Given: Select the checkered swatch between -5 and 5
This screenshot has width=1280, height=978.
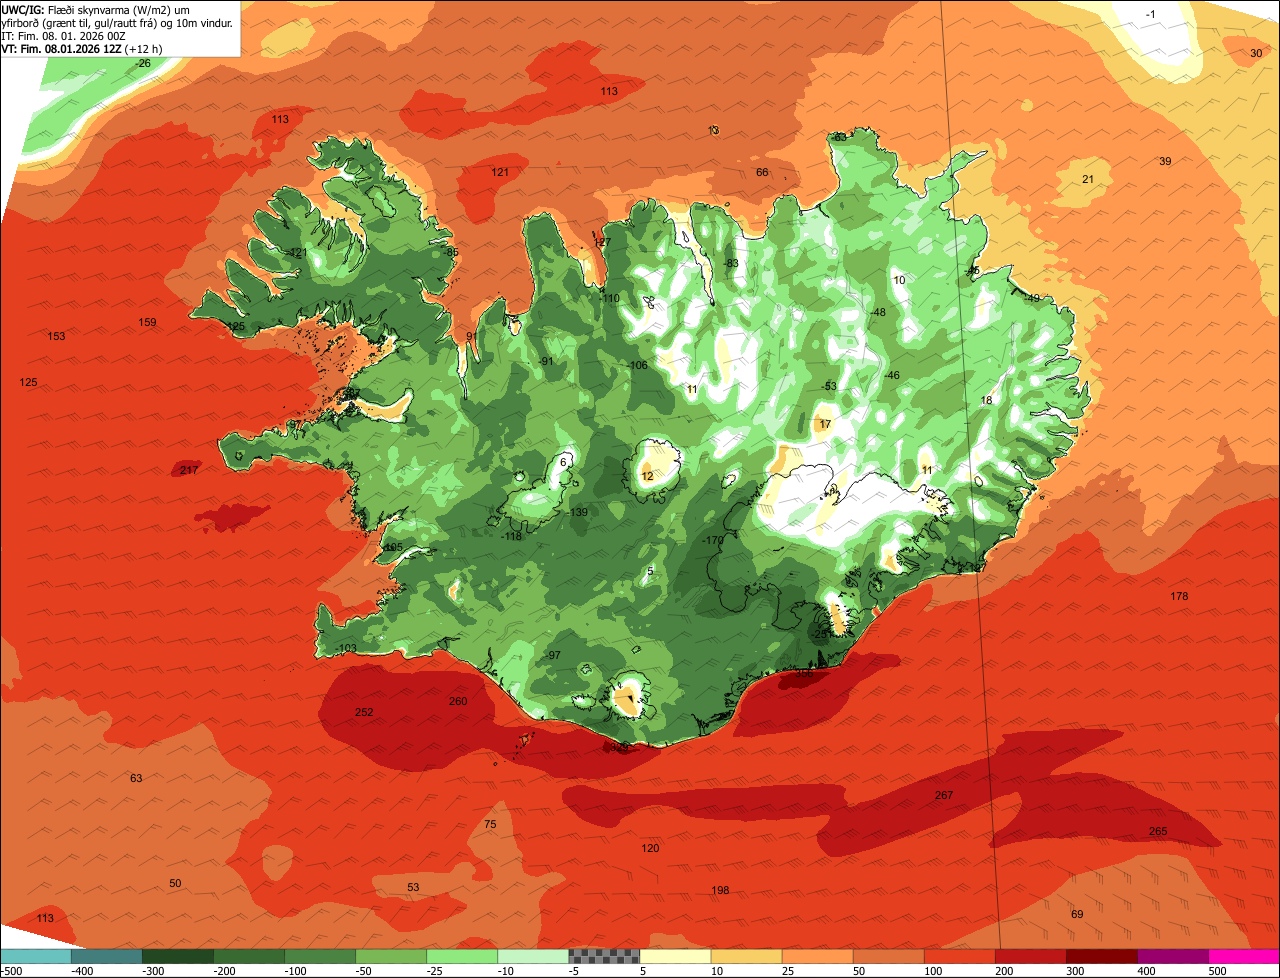Looking at the screenshot, I should click(604, 957).
